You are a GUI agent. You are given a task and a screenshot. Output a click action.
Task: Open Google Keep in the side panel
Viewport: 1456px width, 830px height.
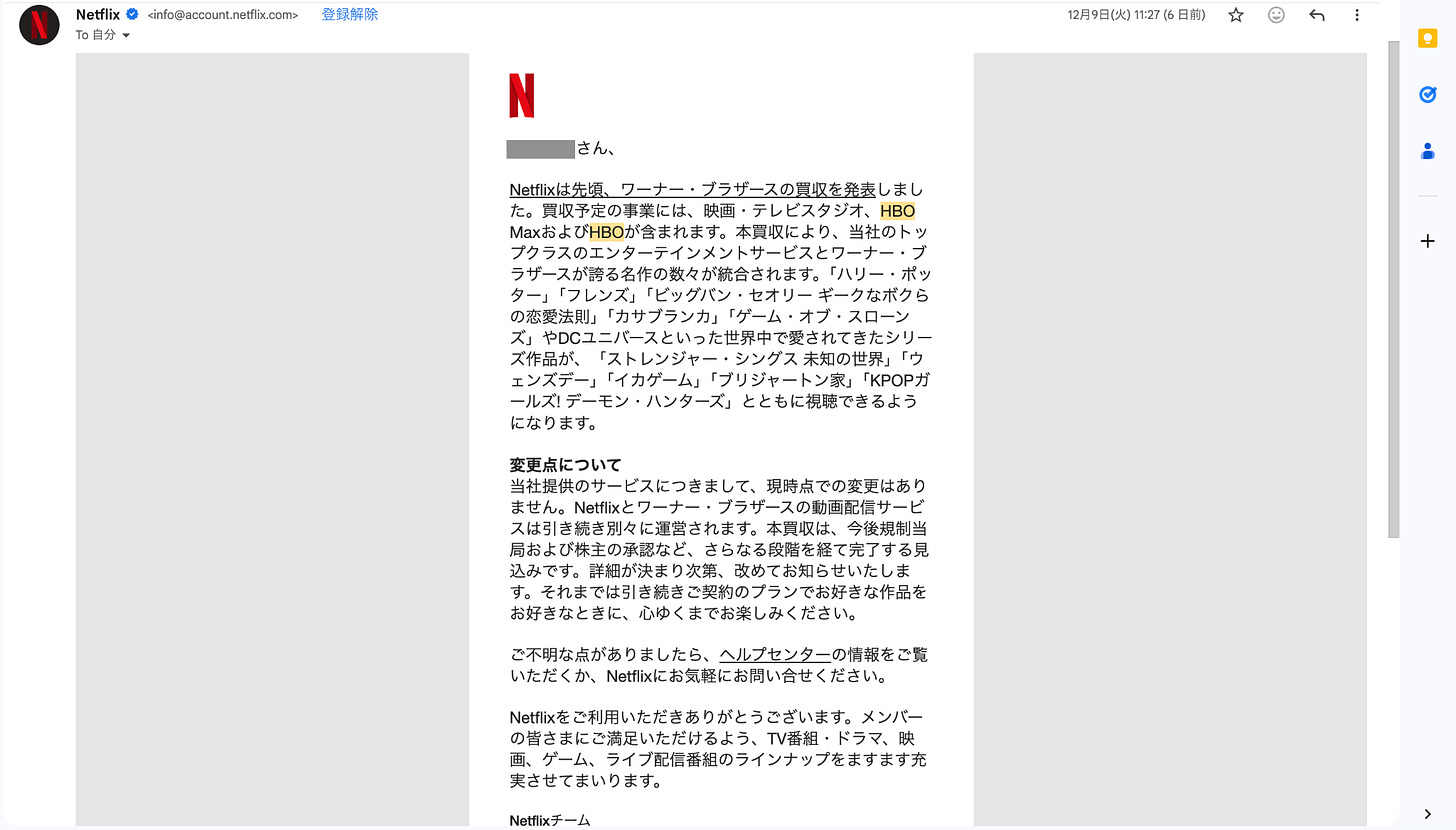[1427, 38]
